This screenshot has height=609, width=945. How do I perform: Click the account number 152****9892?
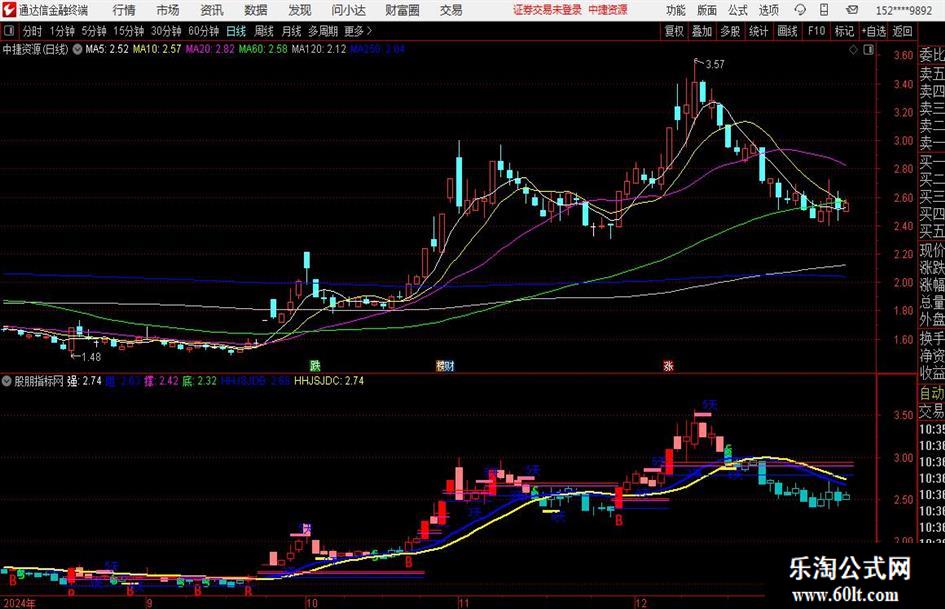coord(904,10)
